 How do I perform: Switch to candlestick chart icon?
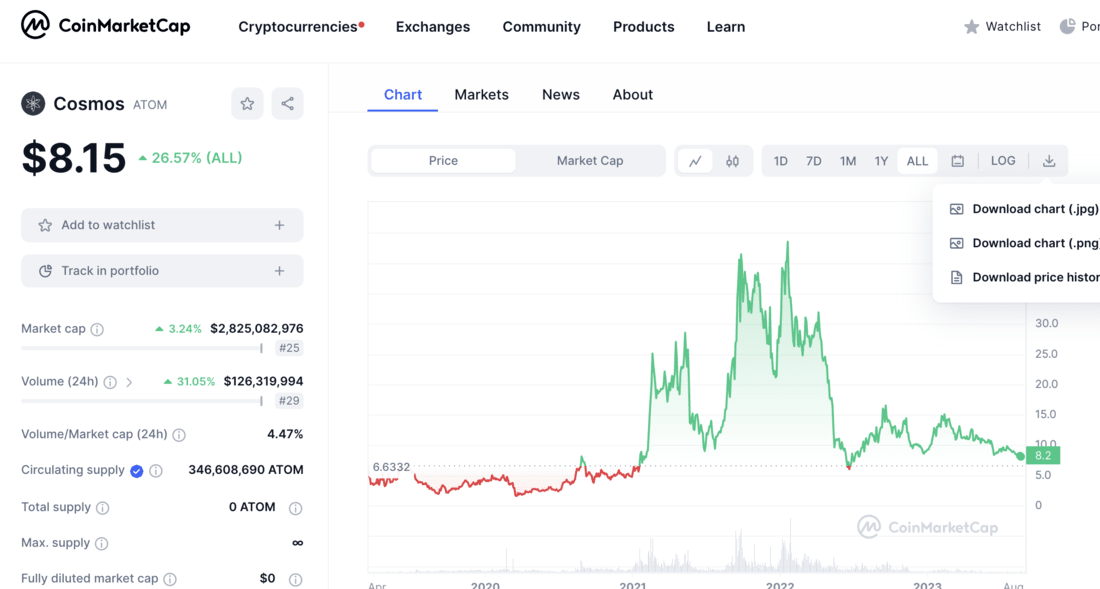click(x=732, y=161)
